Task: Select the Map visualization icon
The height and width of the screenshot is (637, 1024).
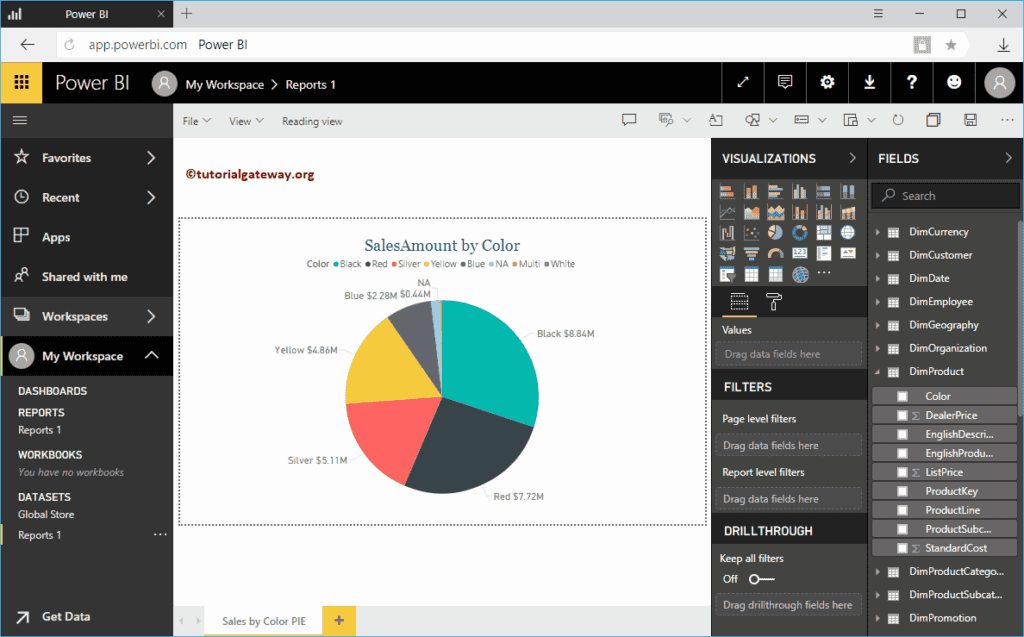Action: (x=847, y=232)
